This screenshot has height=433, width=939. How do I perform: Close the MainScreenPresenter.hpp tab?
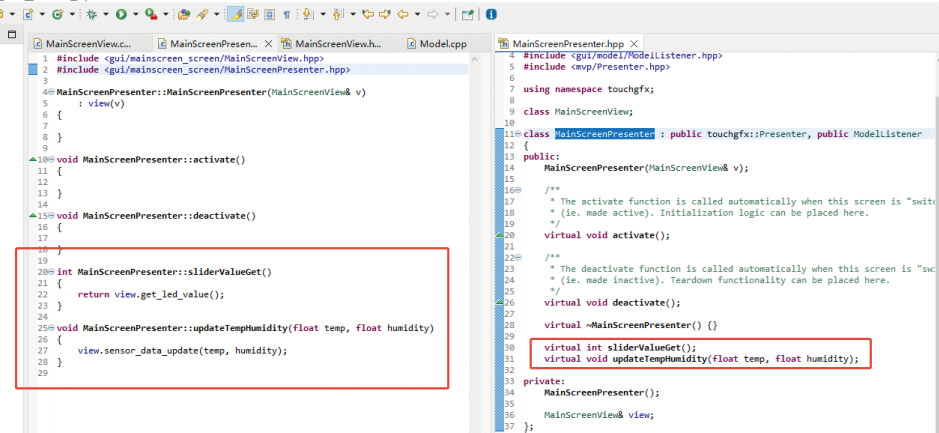634,44
